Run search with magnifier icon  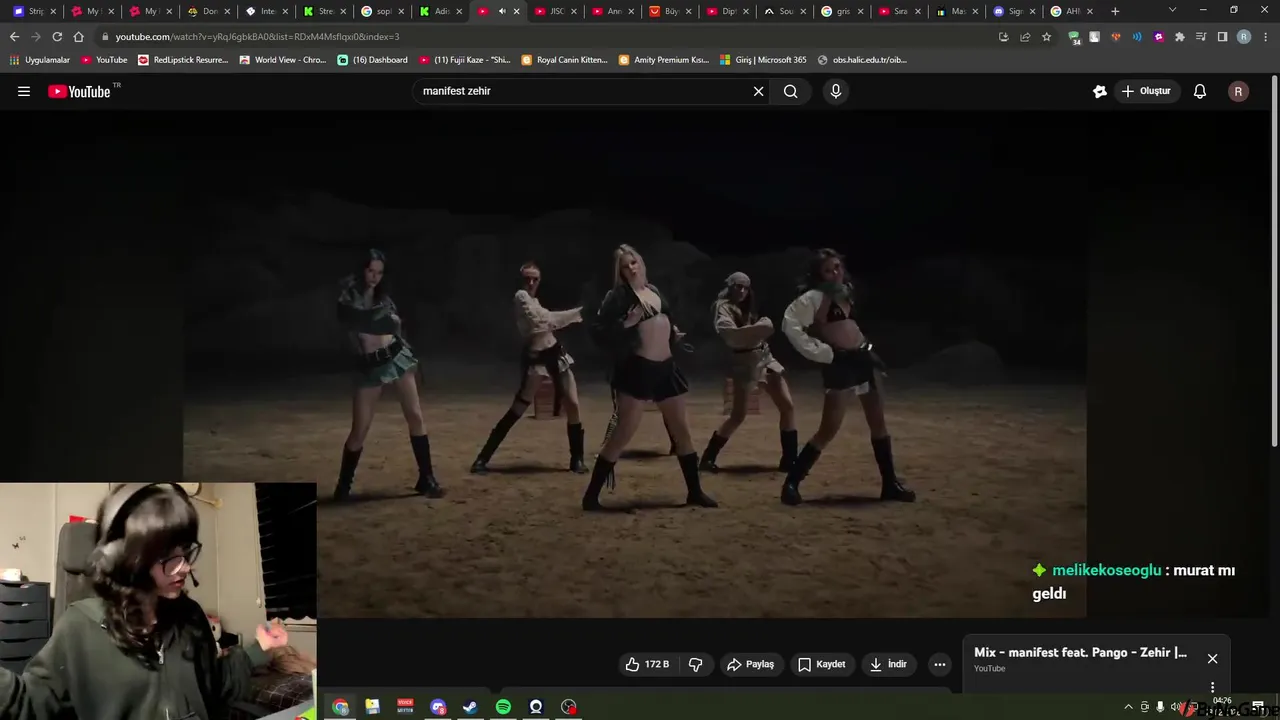(x=790, y=91)
